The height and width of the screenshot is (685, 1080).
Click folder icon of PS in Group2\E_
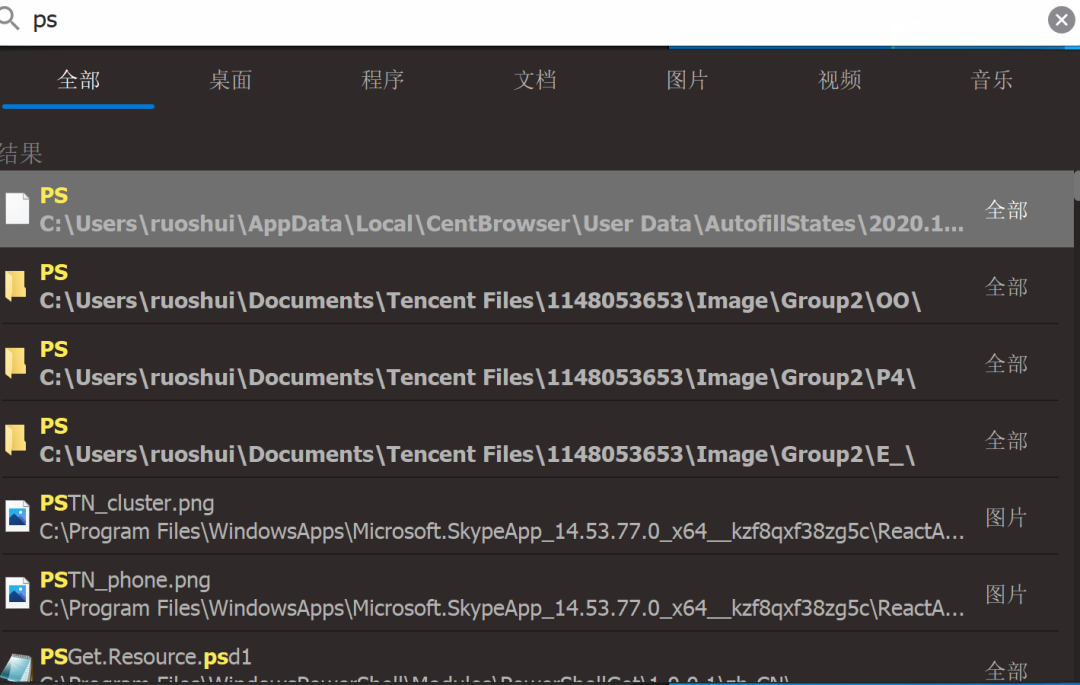pos(16,440)
